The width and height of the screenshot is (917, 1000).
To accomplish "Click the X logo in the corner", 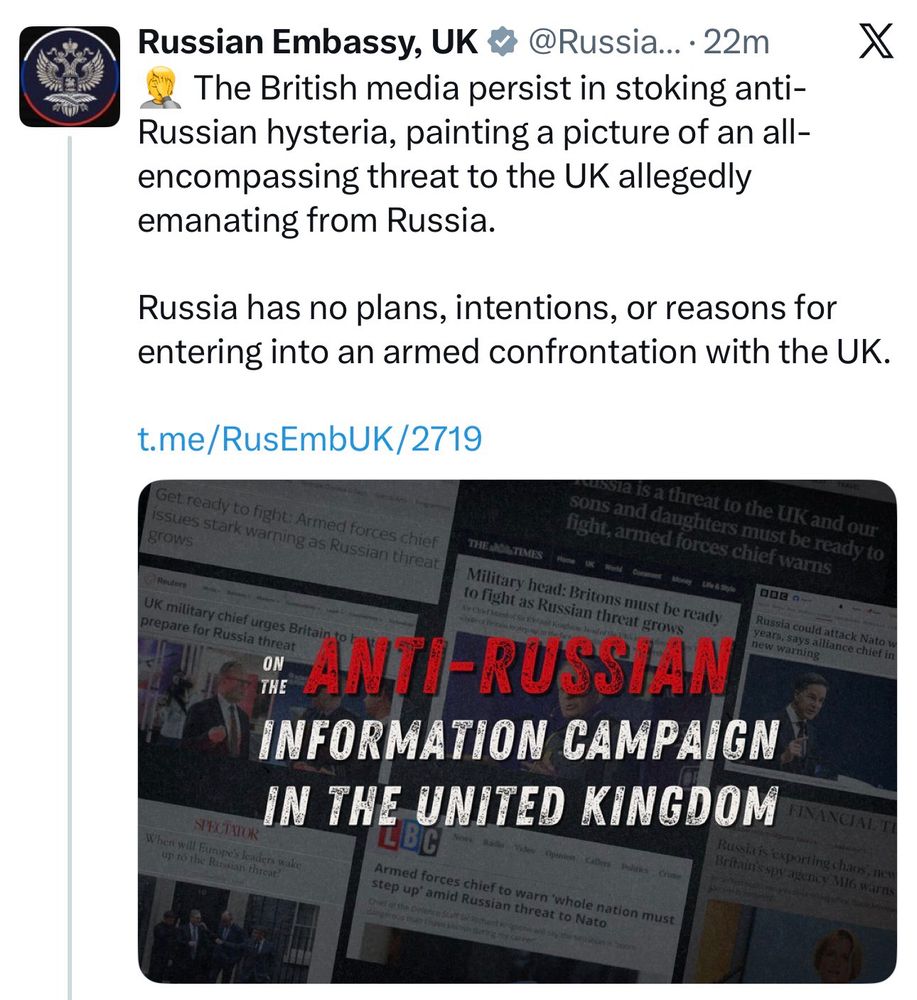I will pyautogui.click(x=880, y=43).
